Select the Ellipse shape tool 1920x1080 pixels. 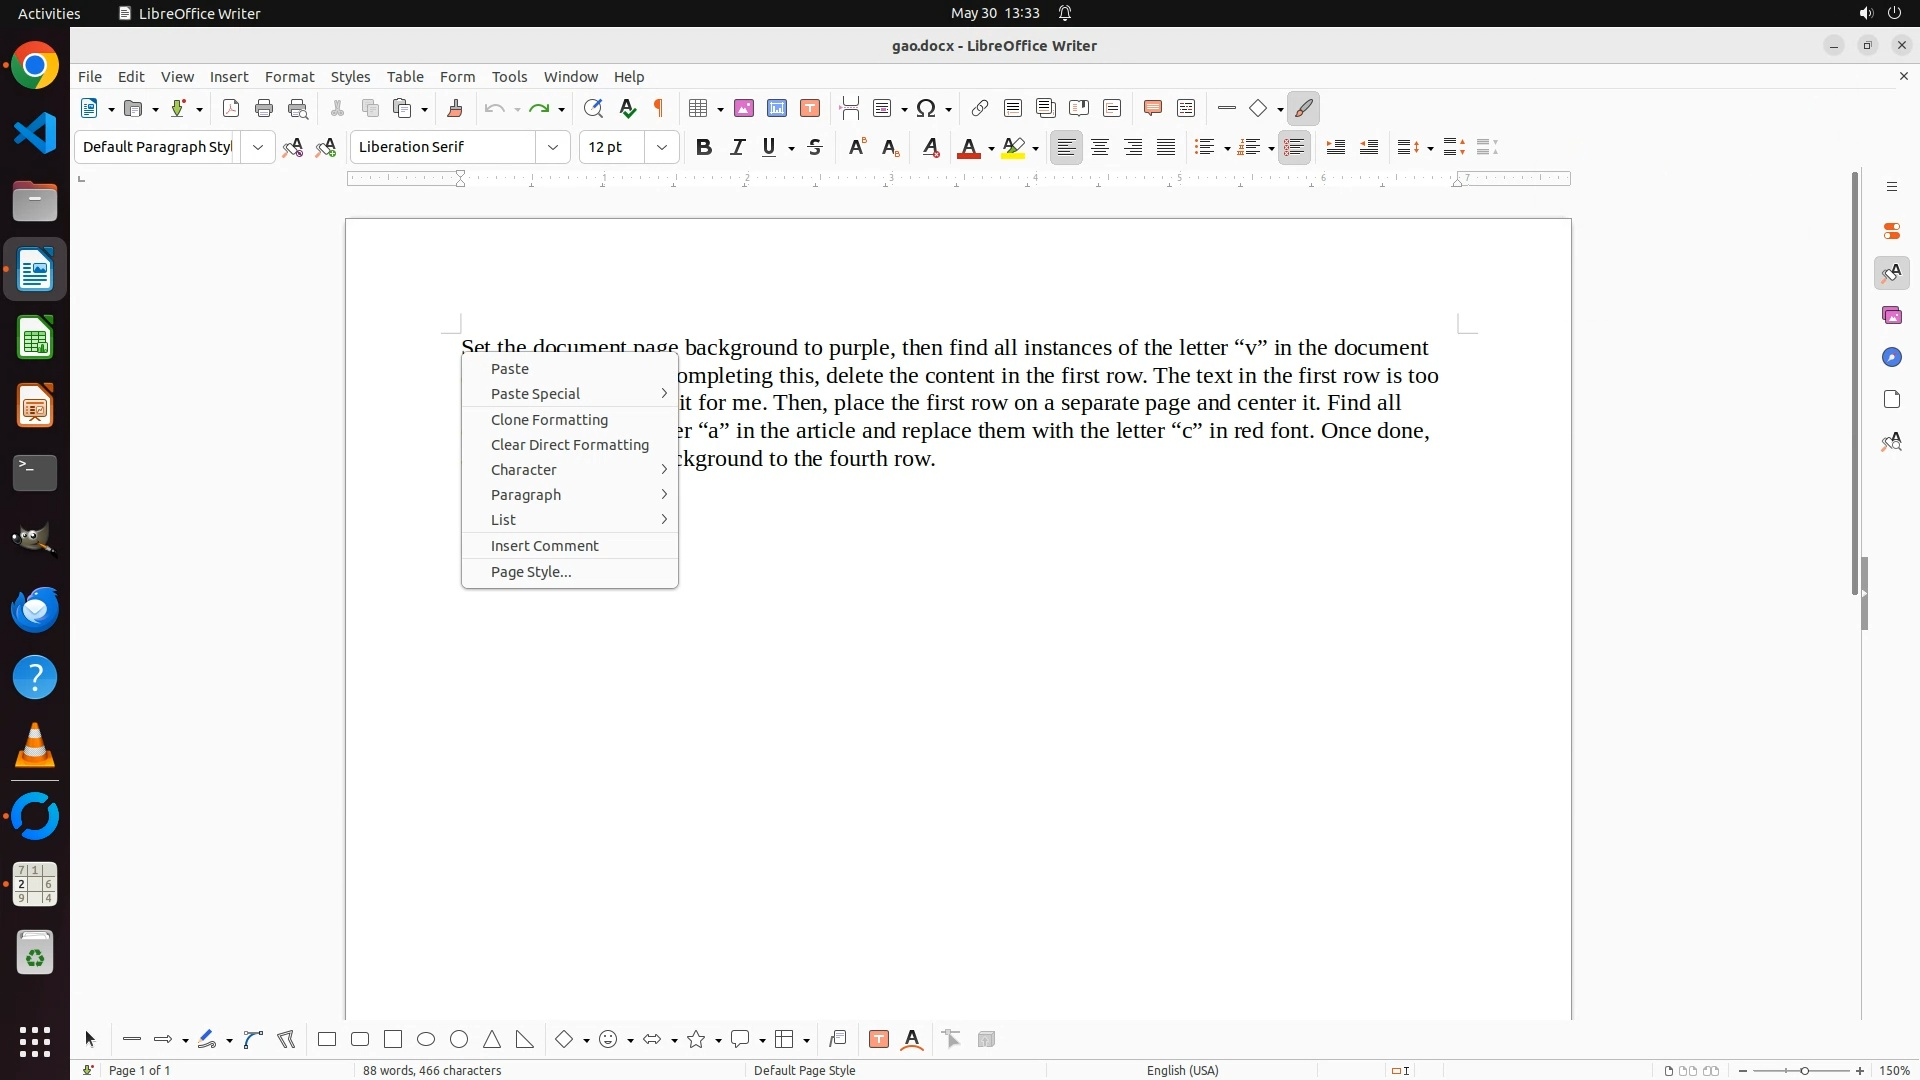pyautogui.click(x=426, y=1040)
